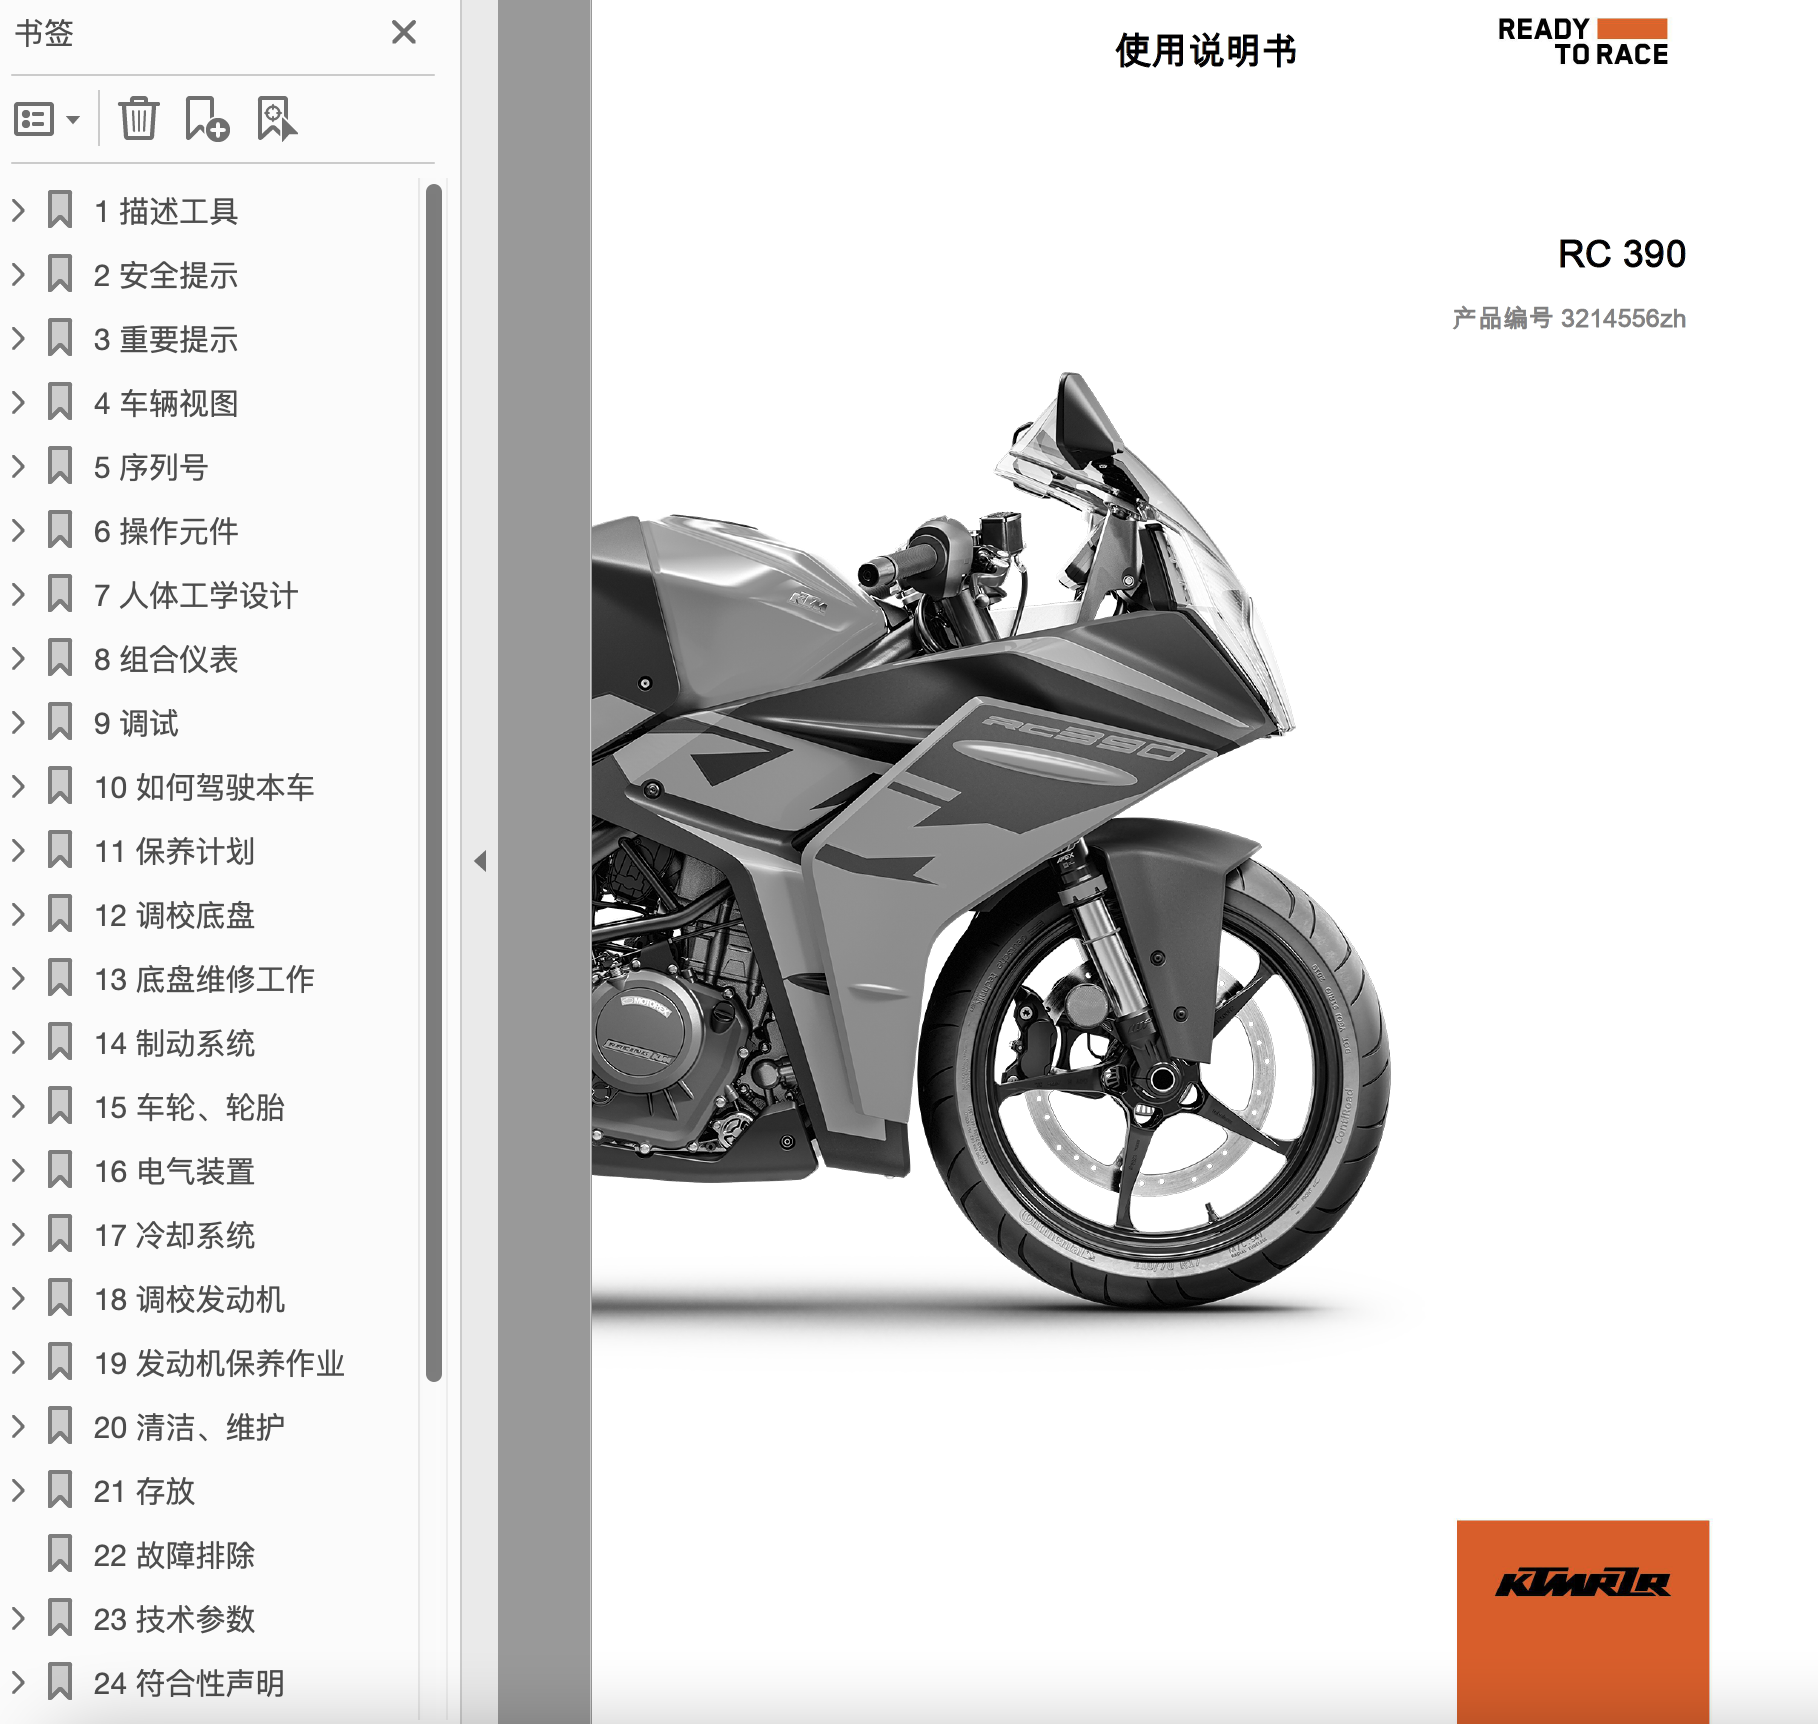
Task: Open the 17 冷却系统 bookmark
Action: pyautogui.click(x=175, y=1235)
